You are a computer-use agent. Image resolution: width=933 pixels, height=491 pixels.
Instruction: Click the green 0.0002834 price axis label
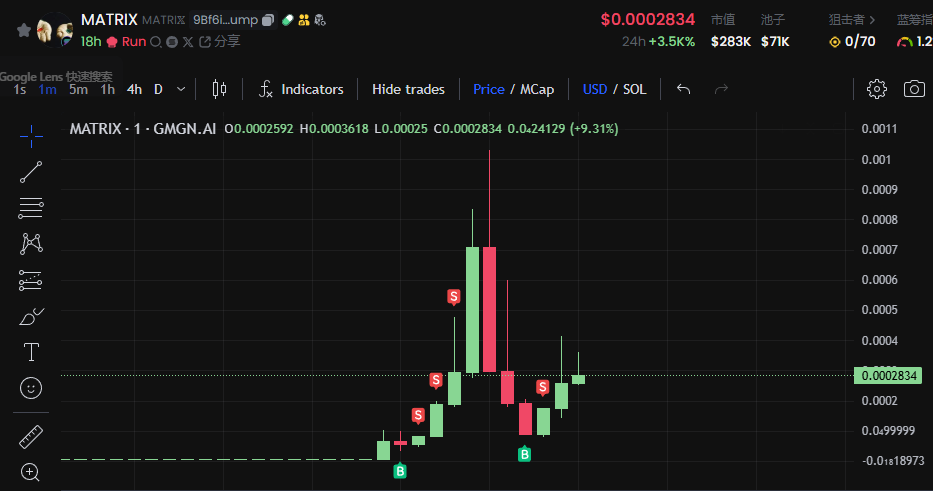888,376
